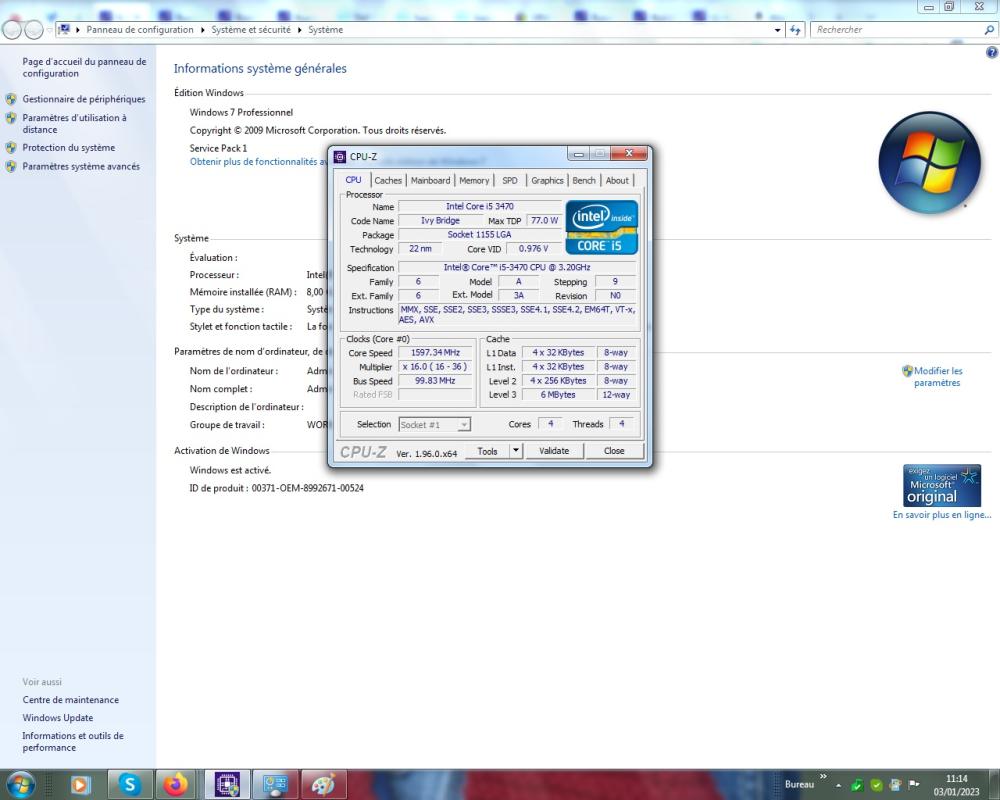This screenshot has height=800, width=1000.
Task: Click the Action Center flag in the system tray
Action: click(x=912, y=784)
